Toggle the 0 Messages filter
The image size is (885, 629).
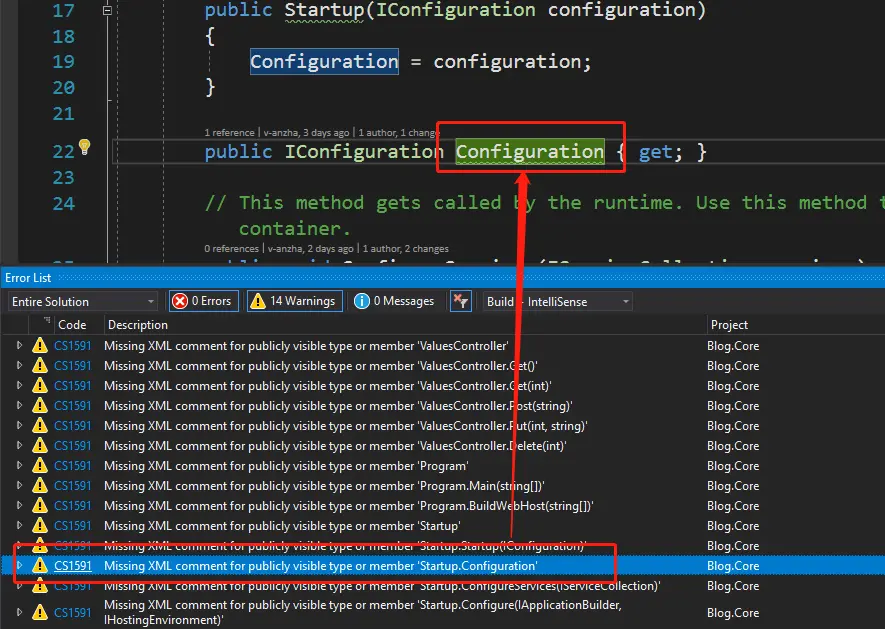[396, 301]
